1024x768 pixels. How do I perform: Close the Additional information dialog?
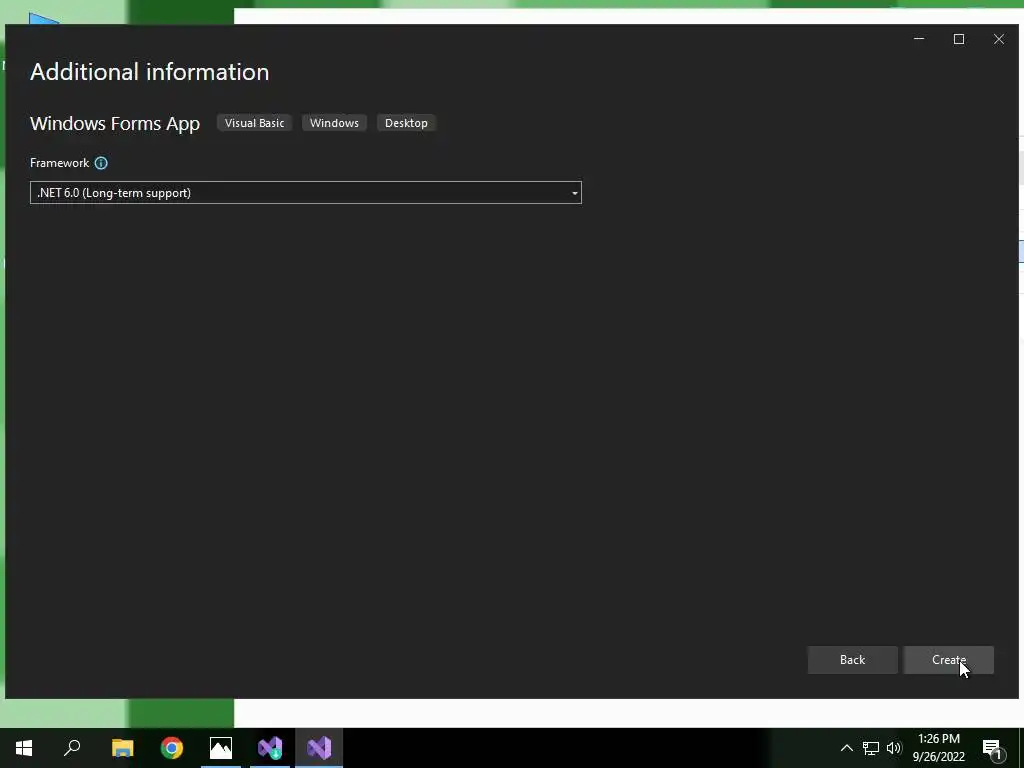coord(999,39)
